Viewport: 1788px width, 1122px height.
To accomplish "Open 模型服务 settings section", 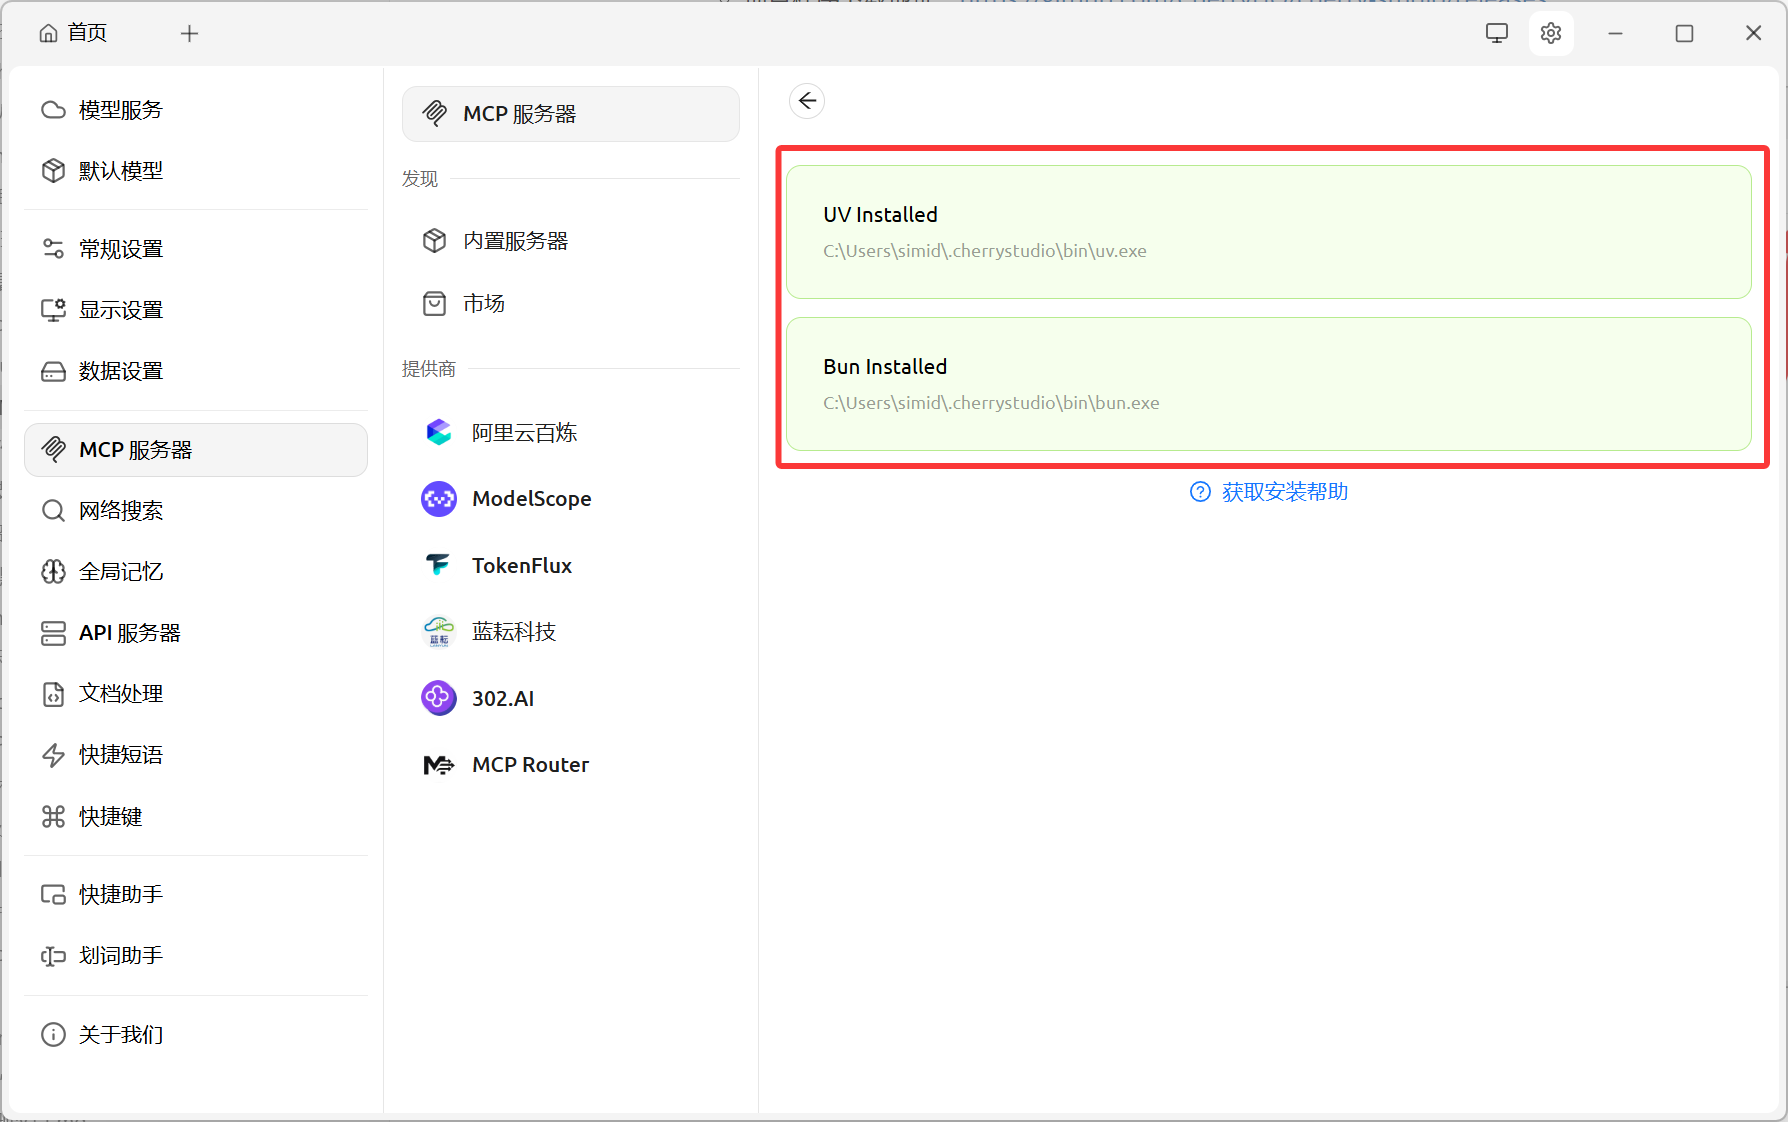I will click(x=120, y=110).
